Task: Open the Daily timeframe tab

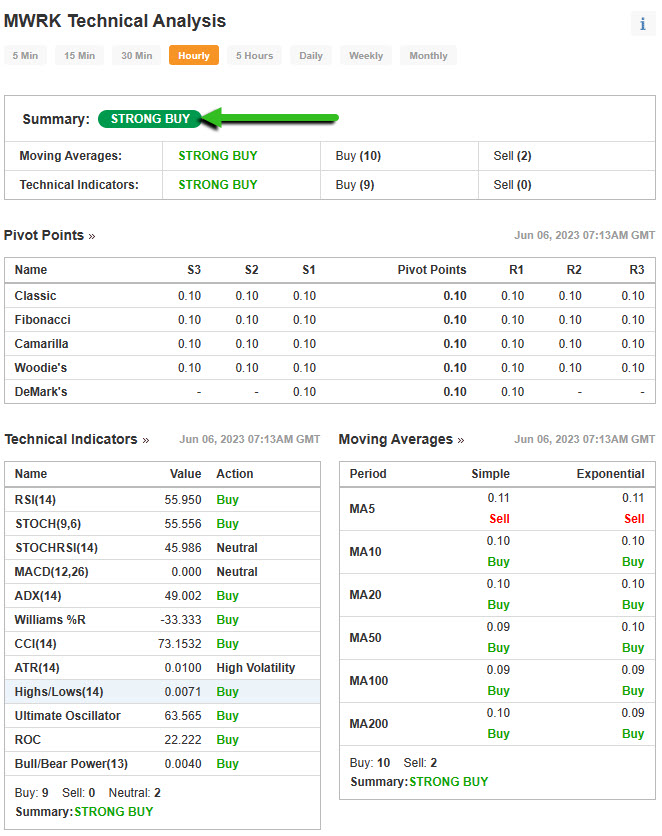Action: coord(311,56)
